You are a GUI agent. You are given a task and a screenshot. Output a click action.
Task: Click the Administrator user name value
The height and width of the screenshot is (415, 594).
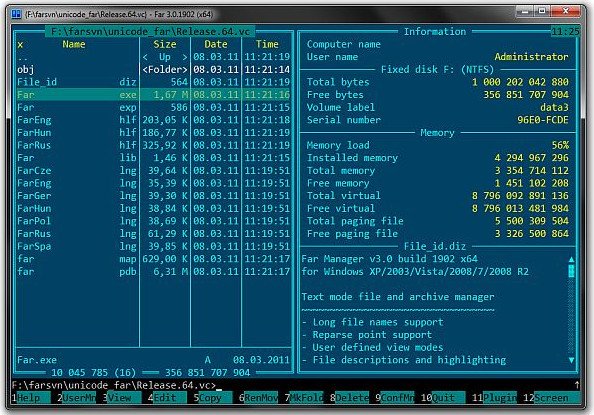click(x=531, y=57)
